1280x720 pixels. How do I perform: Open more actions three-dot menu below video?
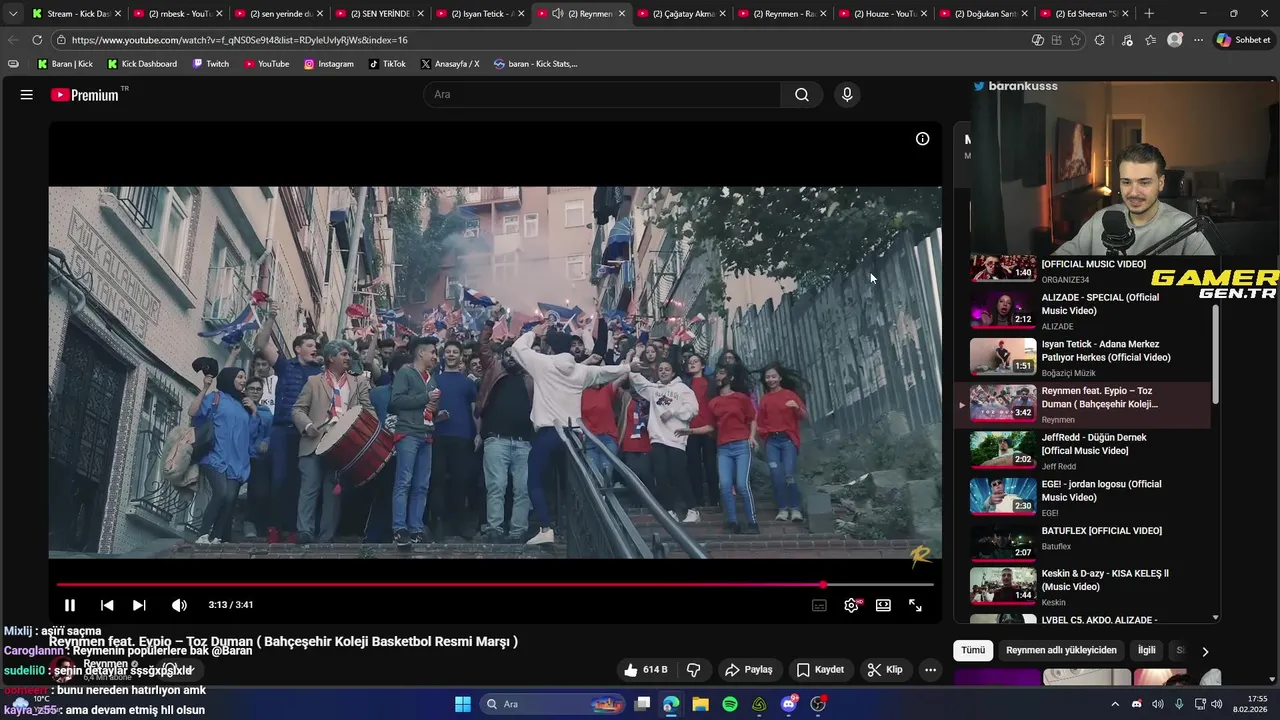tap(930, 670)
